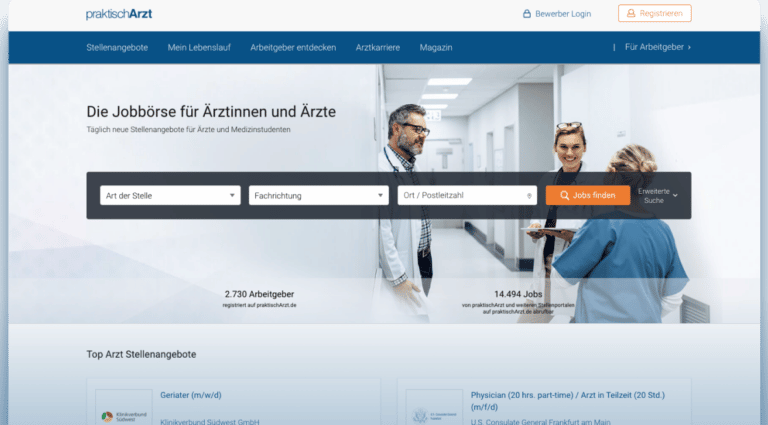The height and width of the screenshot is (425, 768).
Task: Click the praktischArzt logo
Action: click(x=119, y=14)
